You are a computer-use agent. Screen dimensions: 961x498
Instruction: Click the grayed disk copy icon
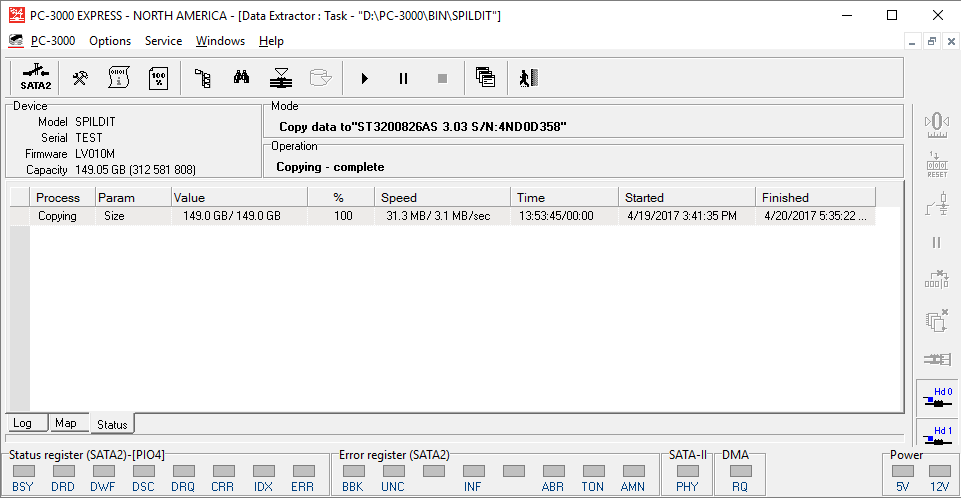click(320, 78)
